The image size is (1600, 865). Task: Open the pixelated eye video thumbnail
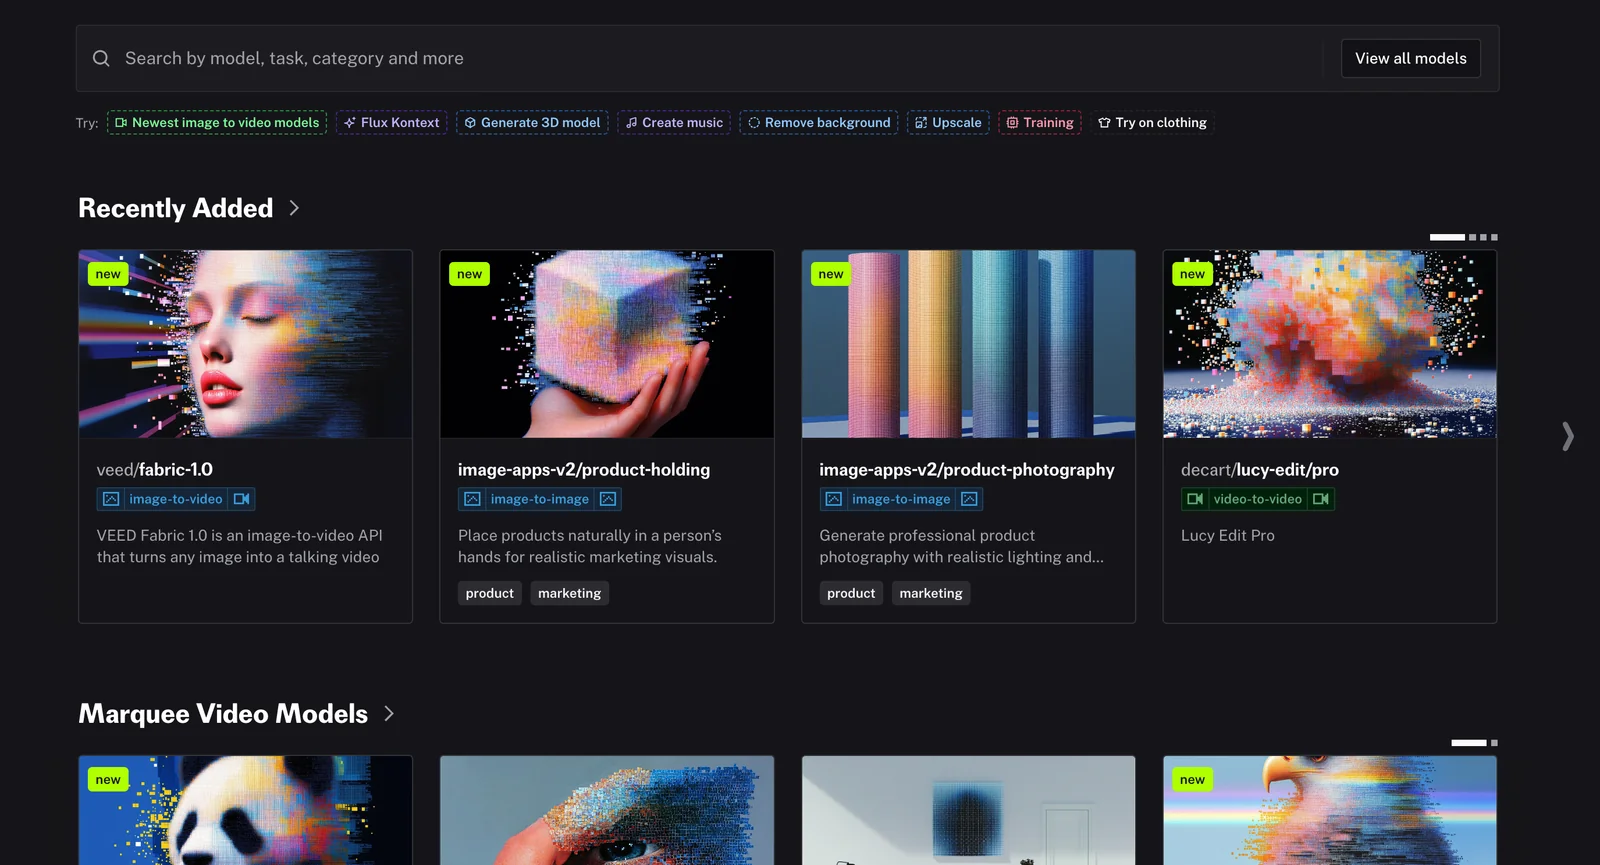(607, 810)
